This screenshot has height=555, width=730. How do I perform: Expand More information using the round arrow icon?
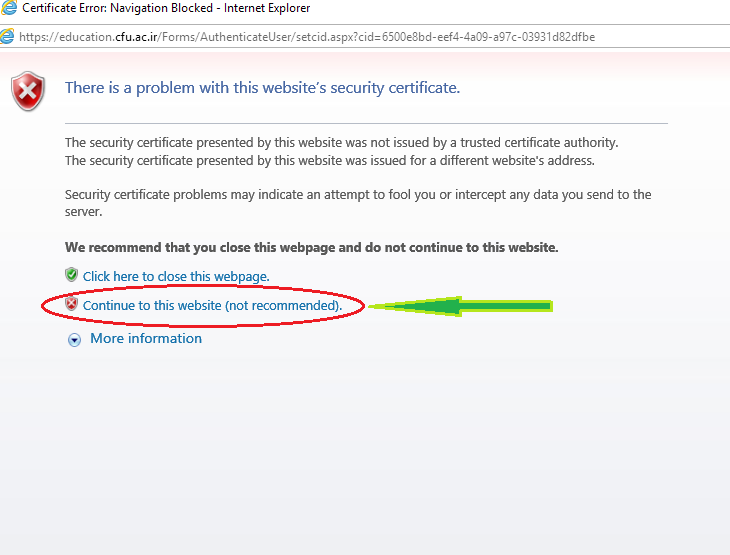(74, 340)
